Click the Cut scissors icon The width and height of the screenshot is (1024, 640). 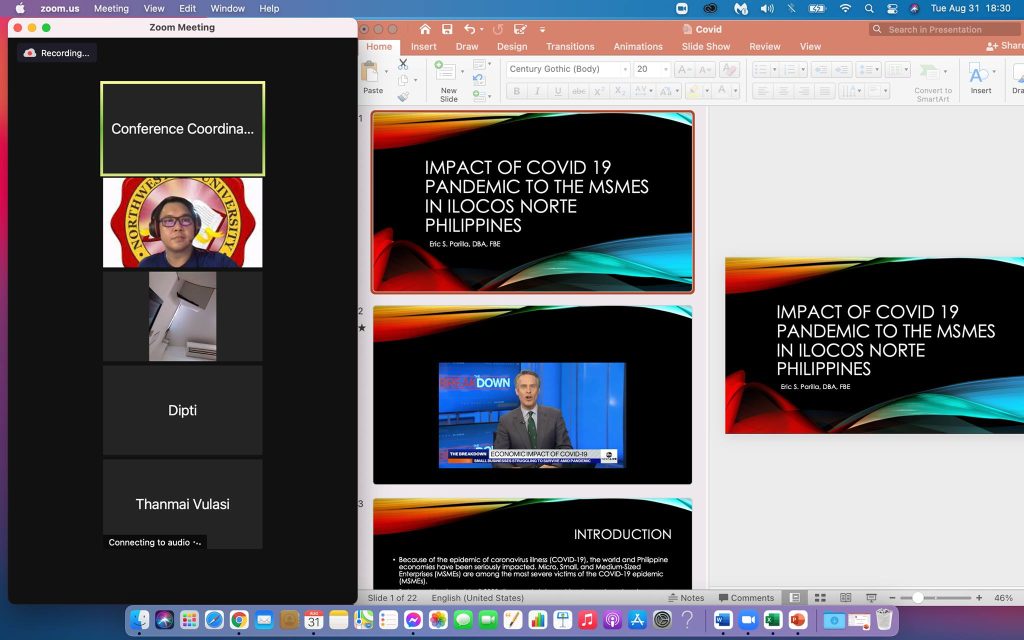click(x=403, y=65)
